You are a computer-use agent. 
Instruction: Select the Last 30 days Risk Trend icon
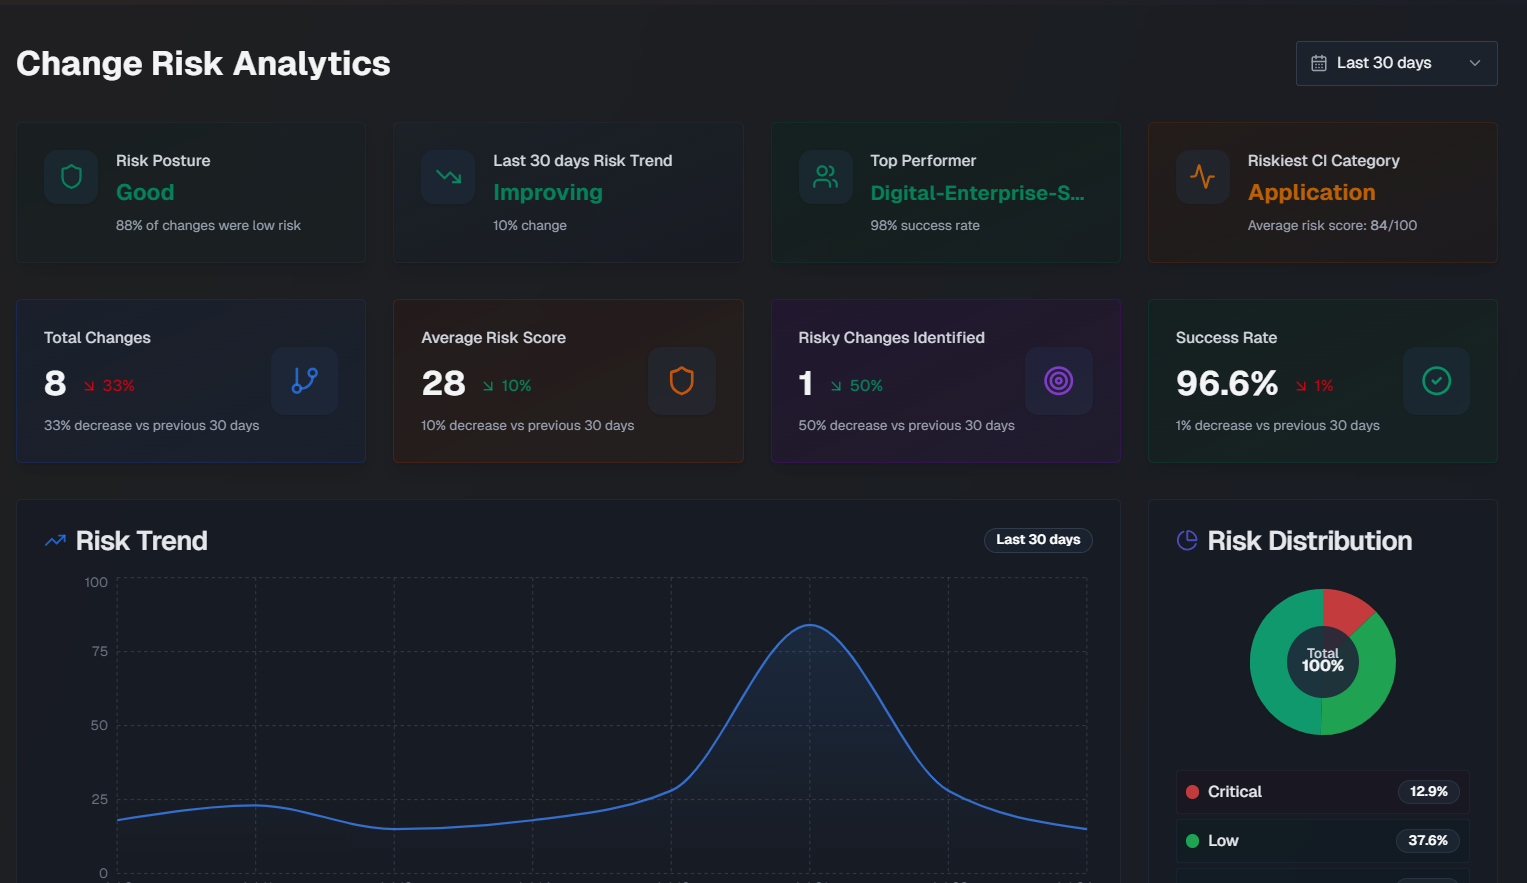448,176
